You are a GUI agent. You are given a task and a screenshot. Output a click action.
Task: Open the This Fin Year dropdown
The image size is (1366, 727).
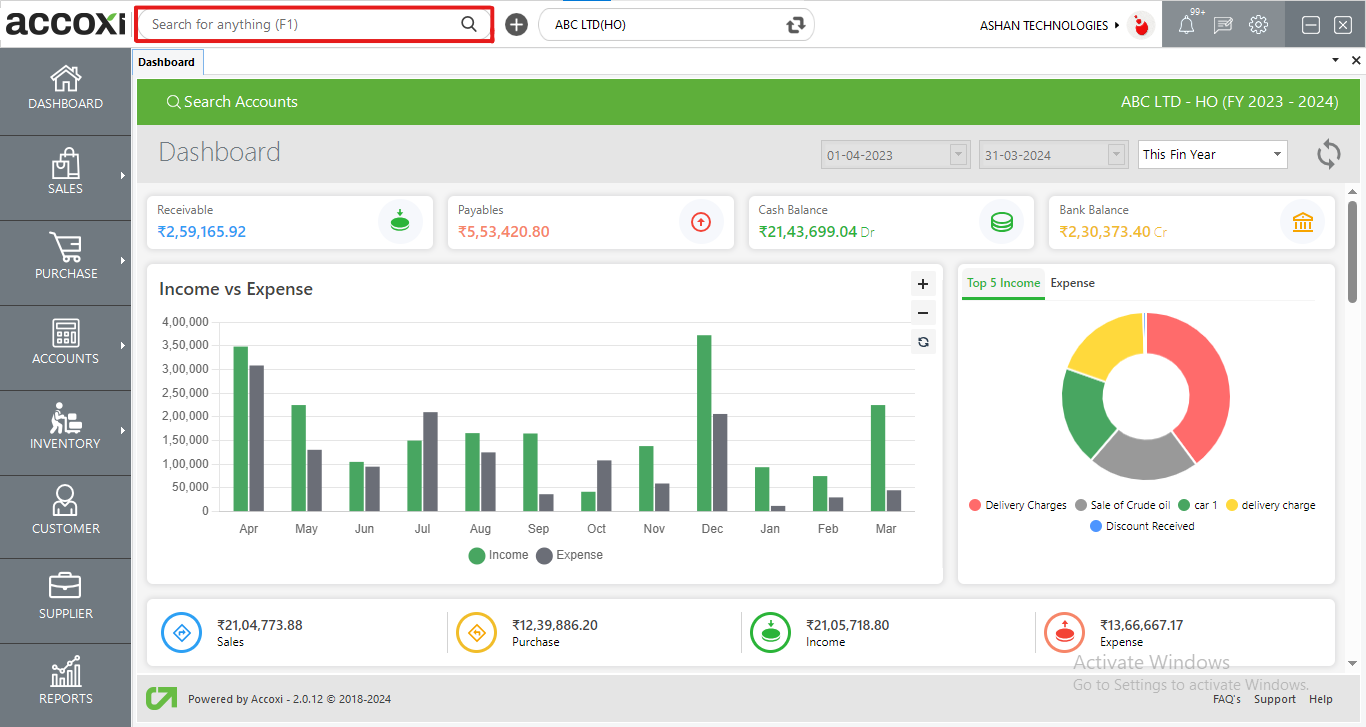pos(1213,155)
